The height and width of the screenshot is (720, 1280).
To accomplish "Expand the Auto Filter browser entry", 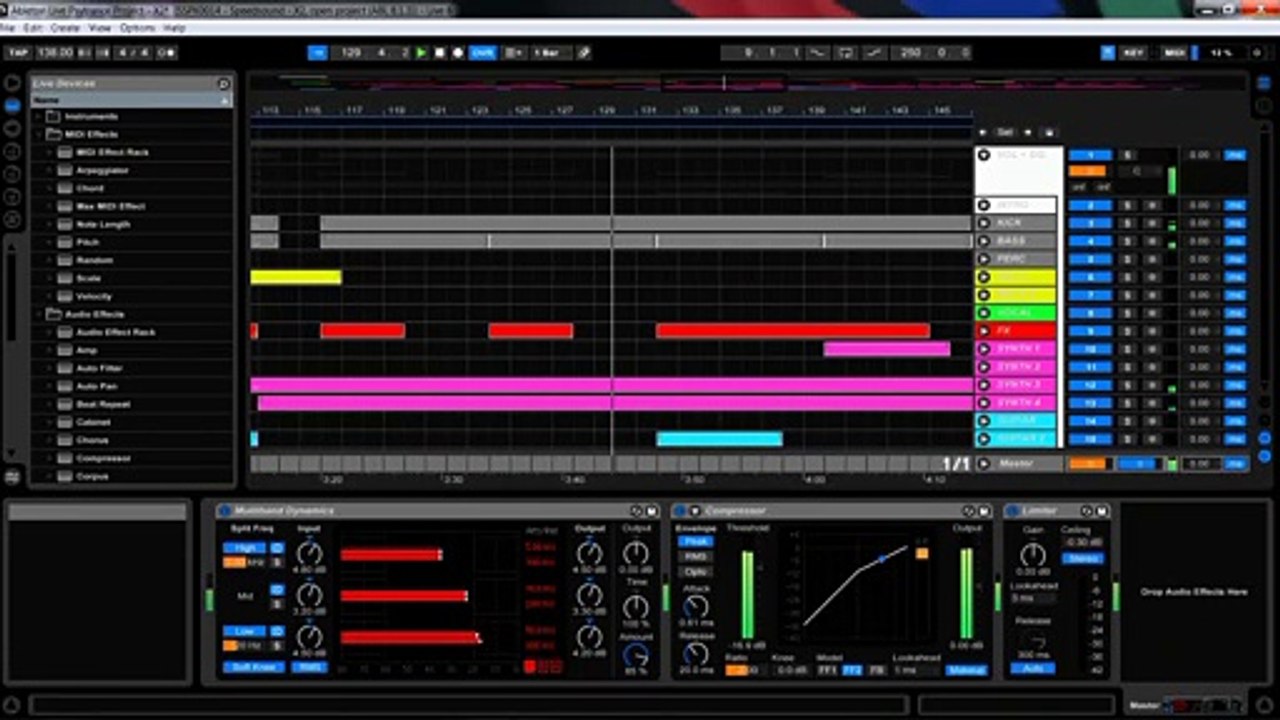I will 50,369.
